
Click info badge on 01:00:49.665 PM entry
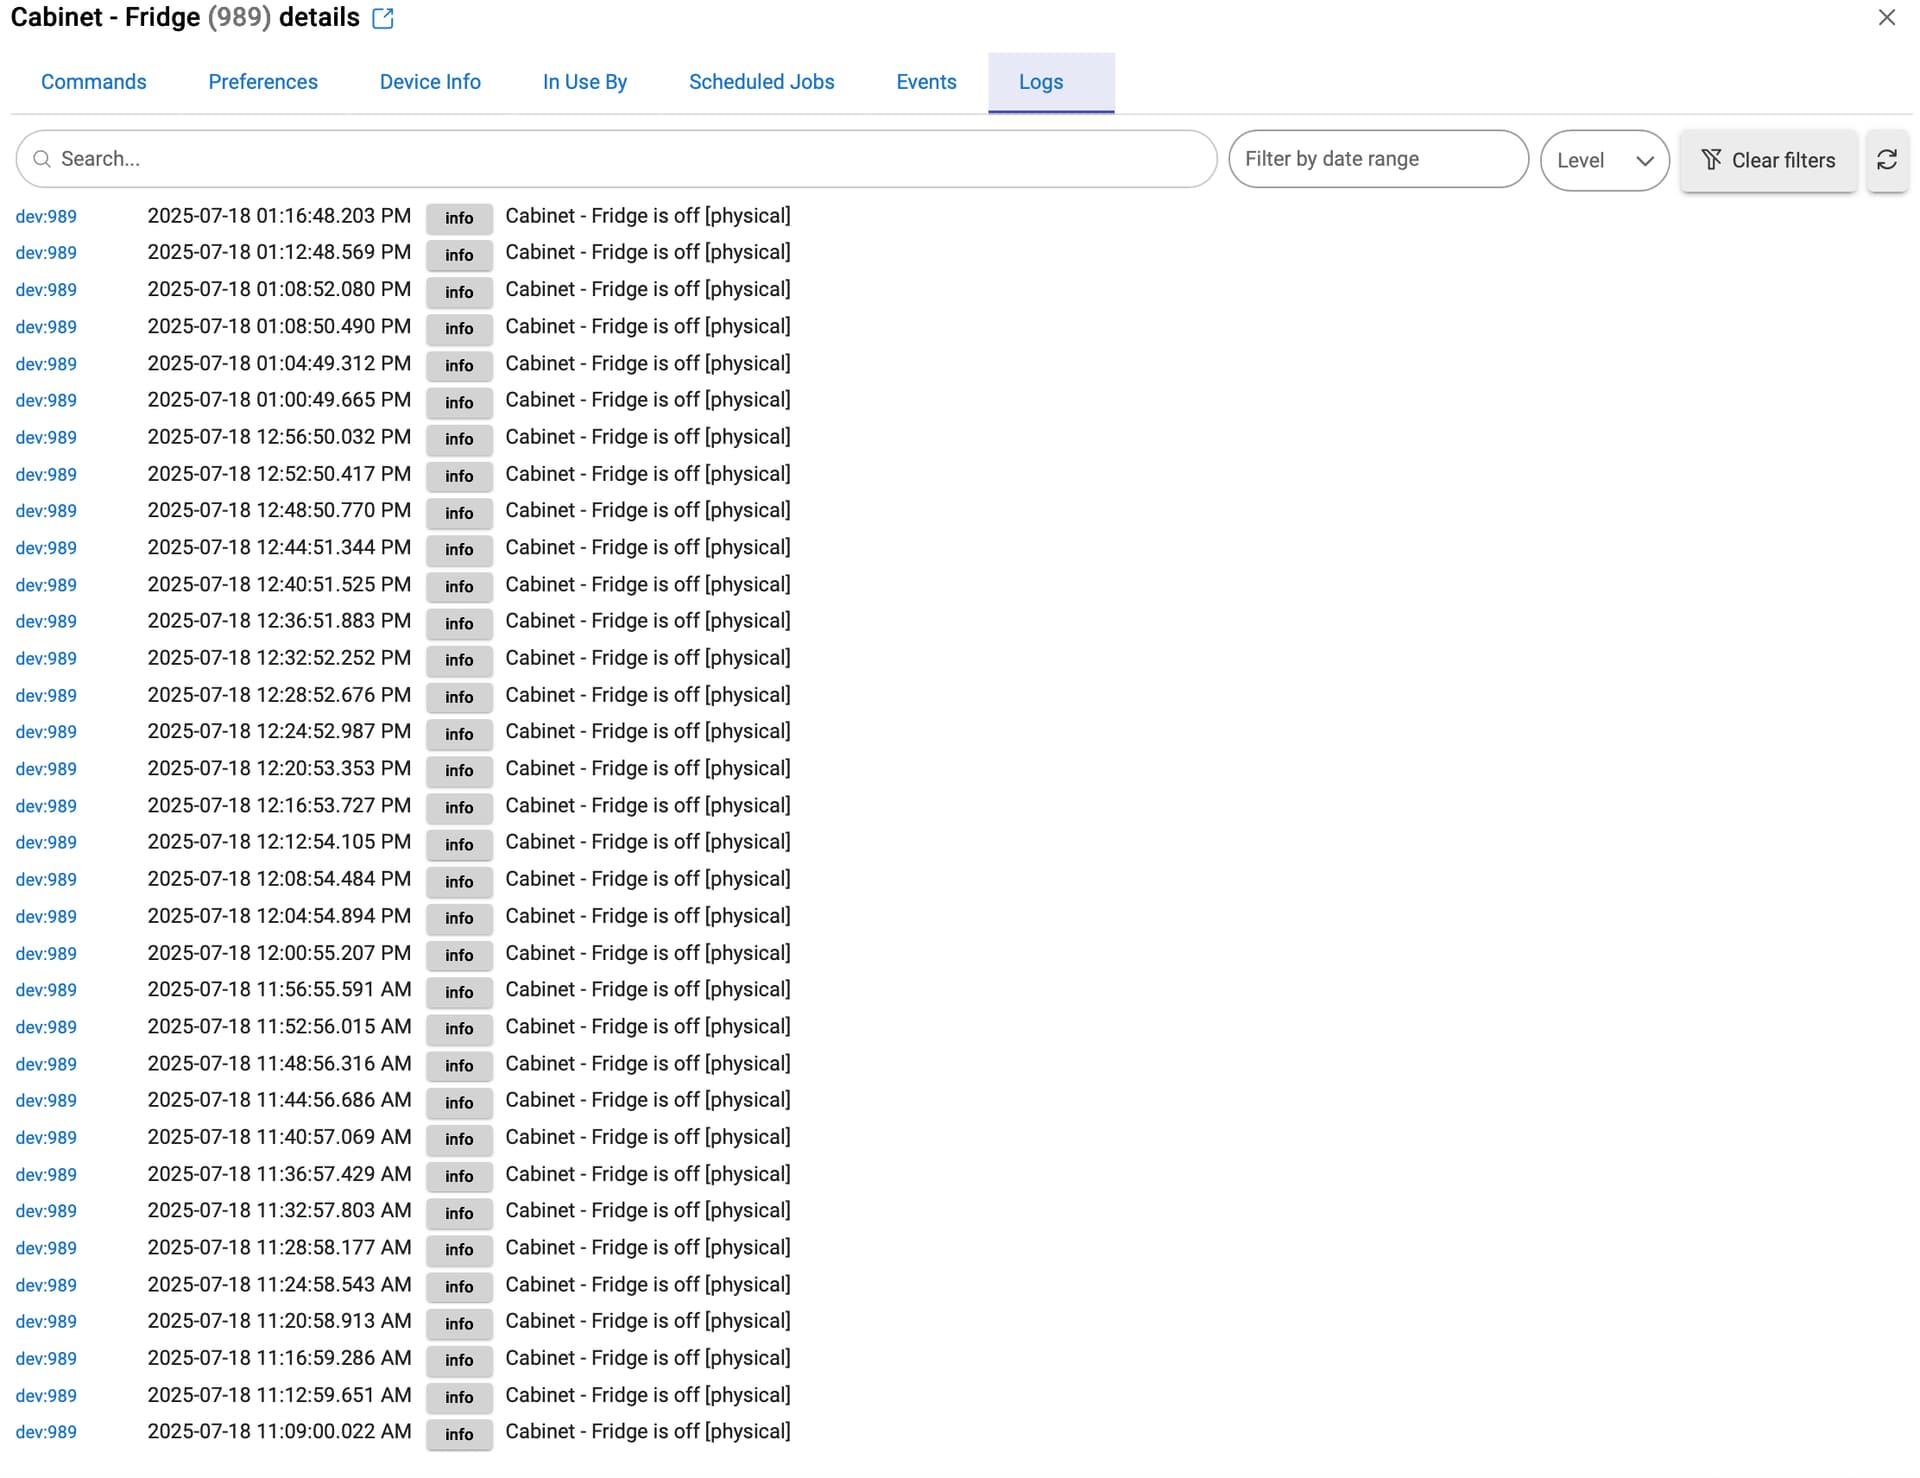click(x=459, y=402)
